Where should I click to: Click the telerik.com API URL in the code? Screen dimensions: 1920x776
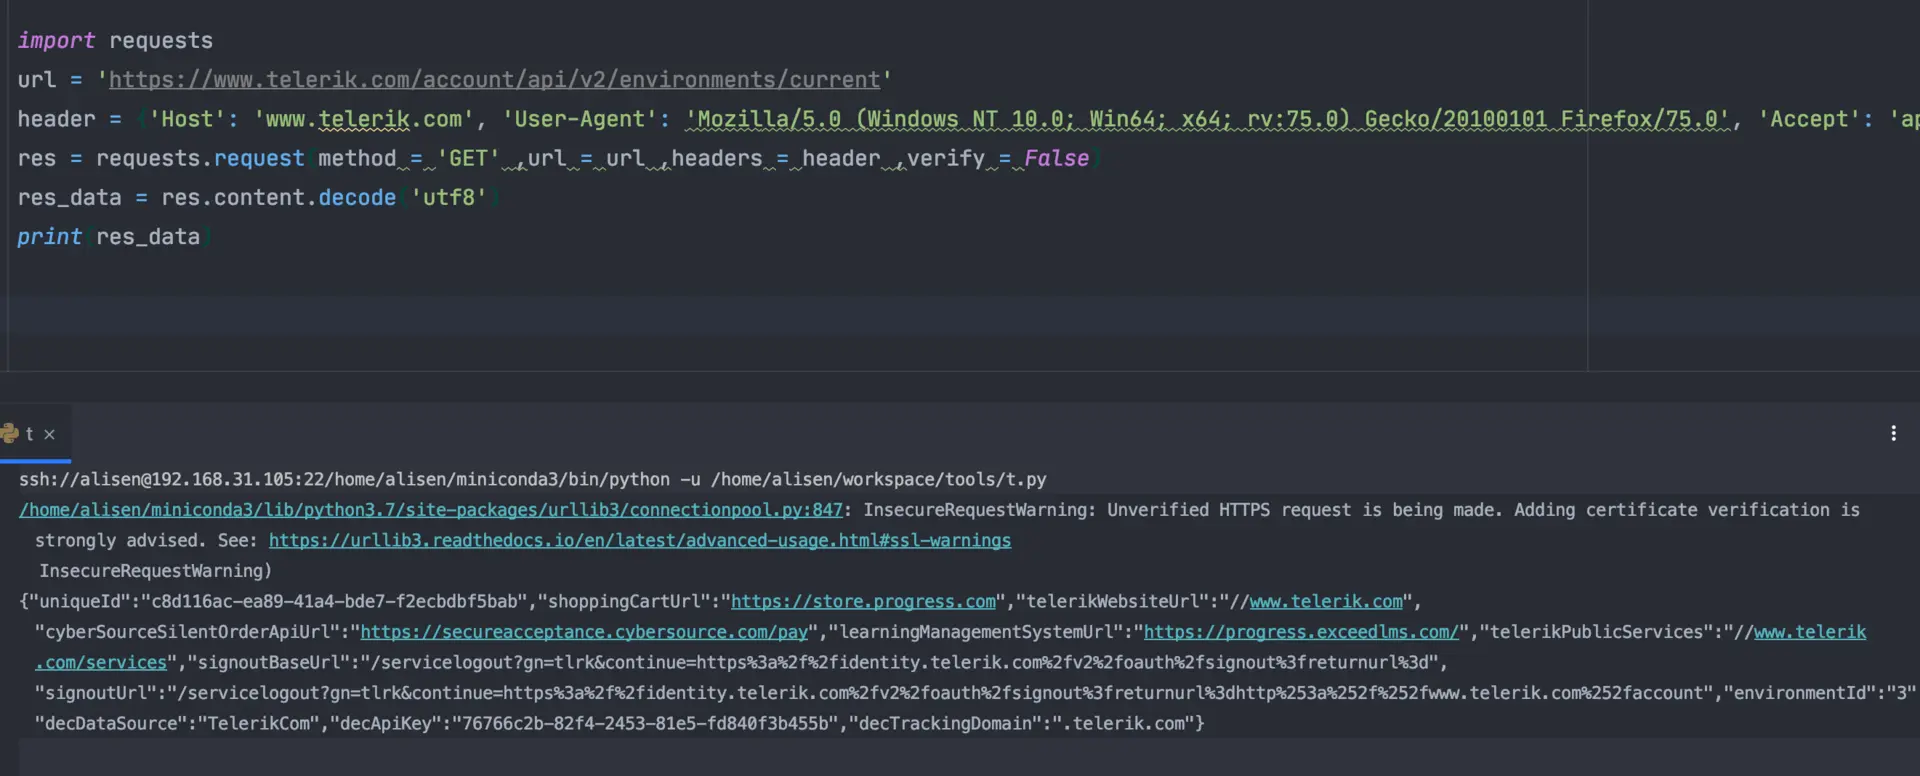(494, 79)
